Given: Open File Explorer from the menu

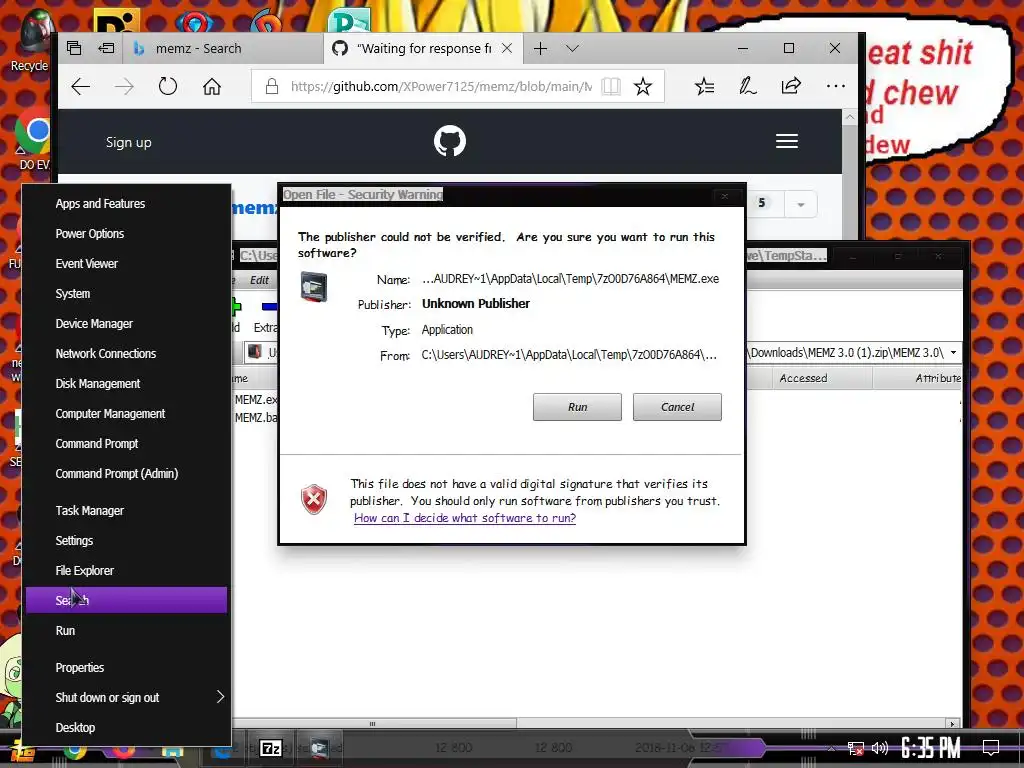Looking at the screenshot, I should [x=84, y=571].
